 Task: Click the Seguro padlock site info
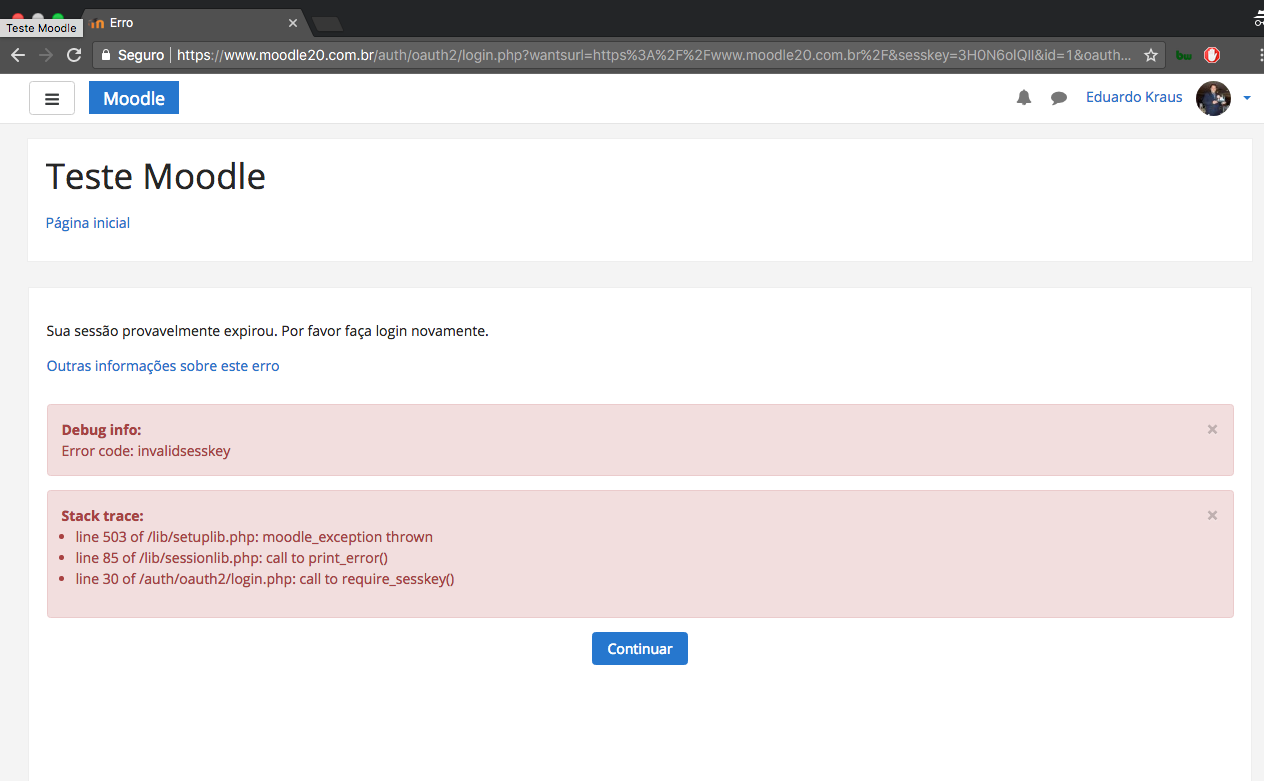pos(132,55)
